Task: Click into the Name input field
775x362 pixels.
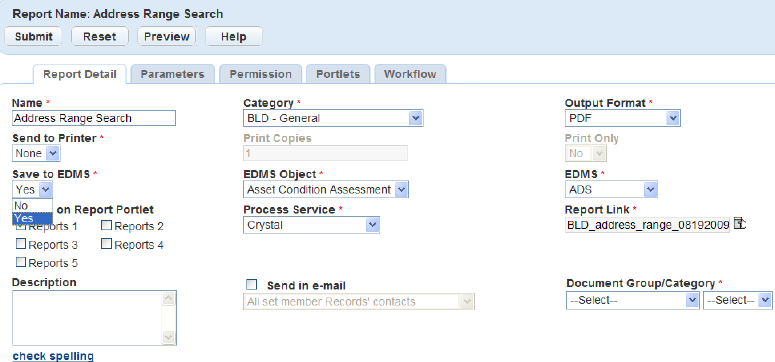Action: [x=94, y=118]
